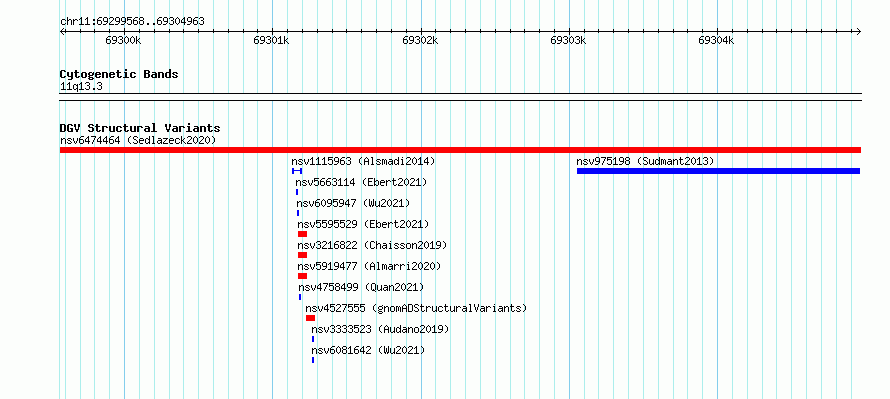Click the nsv4758499 (Quan2021) label

[x=362, y=287]
